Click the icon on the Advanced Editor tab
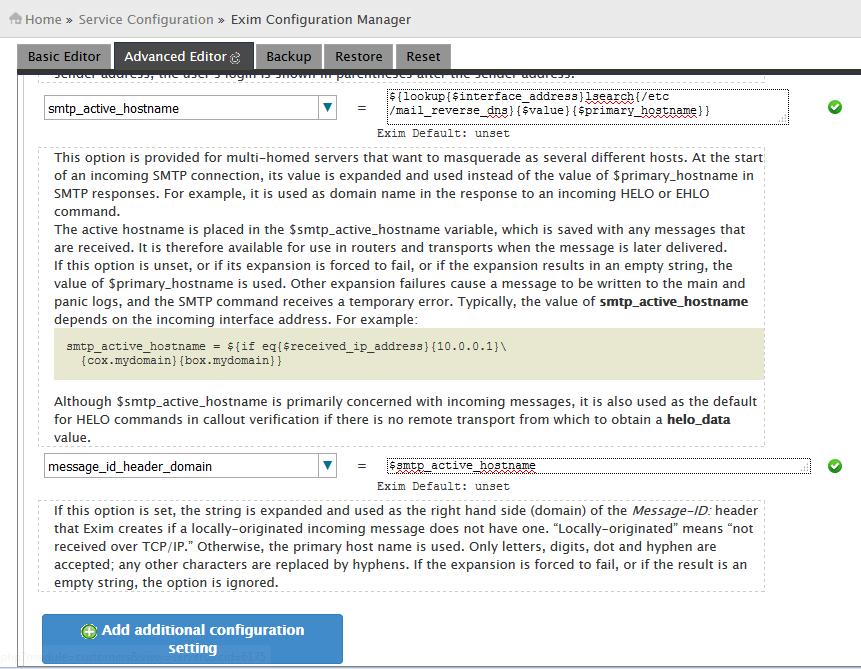 click(235, 58)
